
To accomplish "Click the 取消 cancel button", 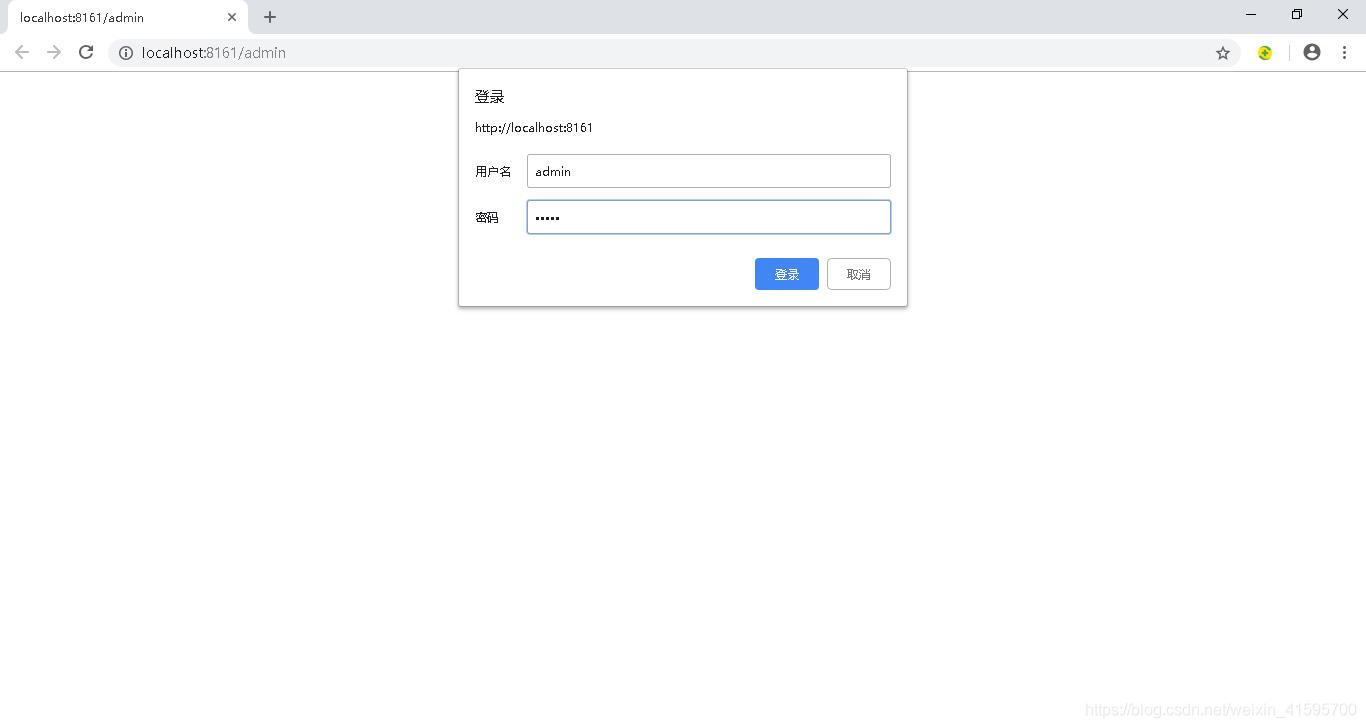I will [x=858, y=274].
